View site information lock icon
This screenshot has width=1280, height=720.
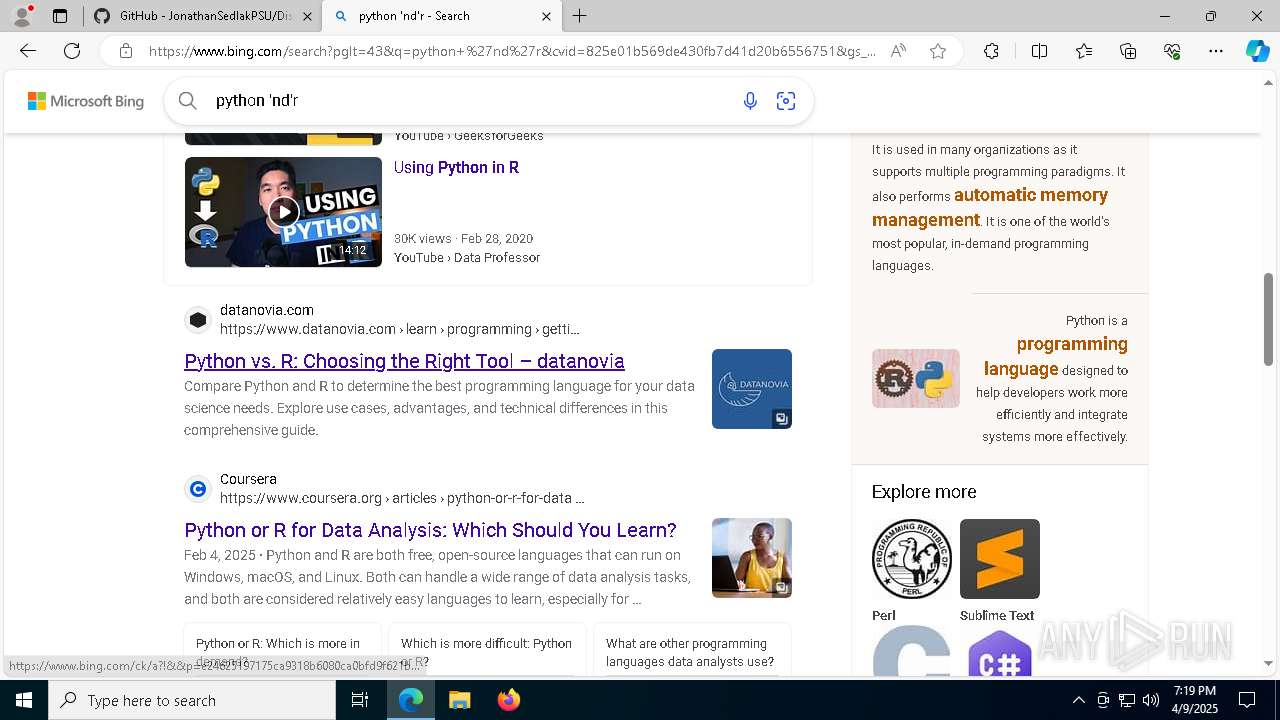[126, 51]
